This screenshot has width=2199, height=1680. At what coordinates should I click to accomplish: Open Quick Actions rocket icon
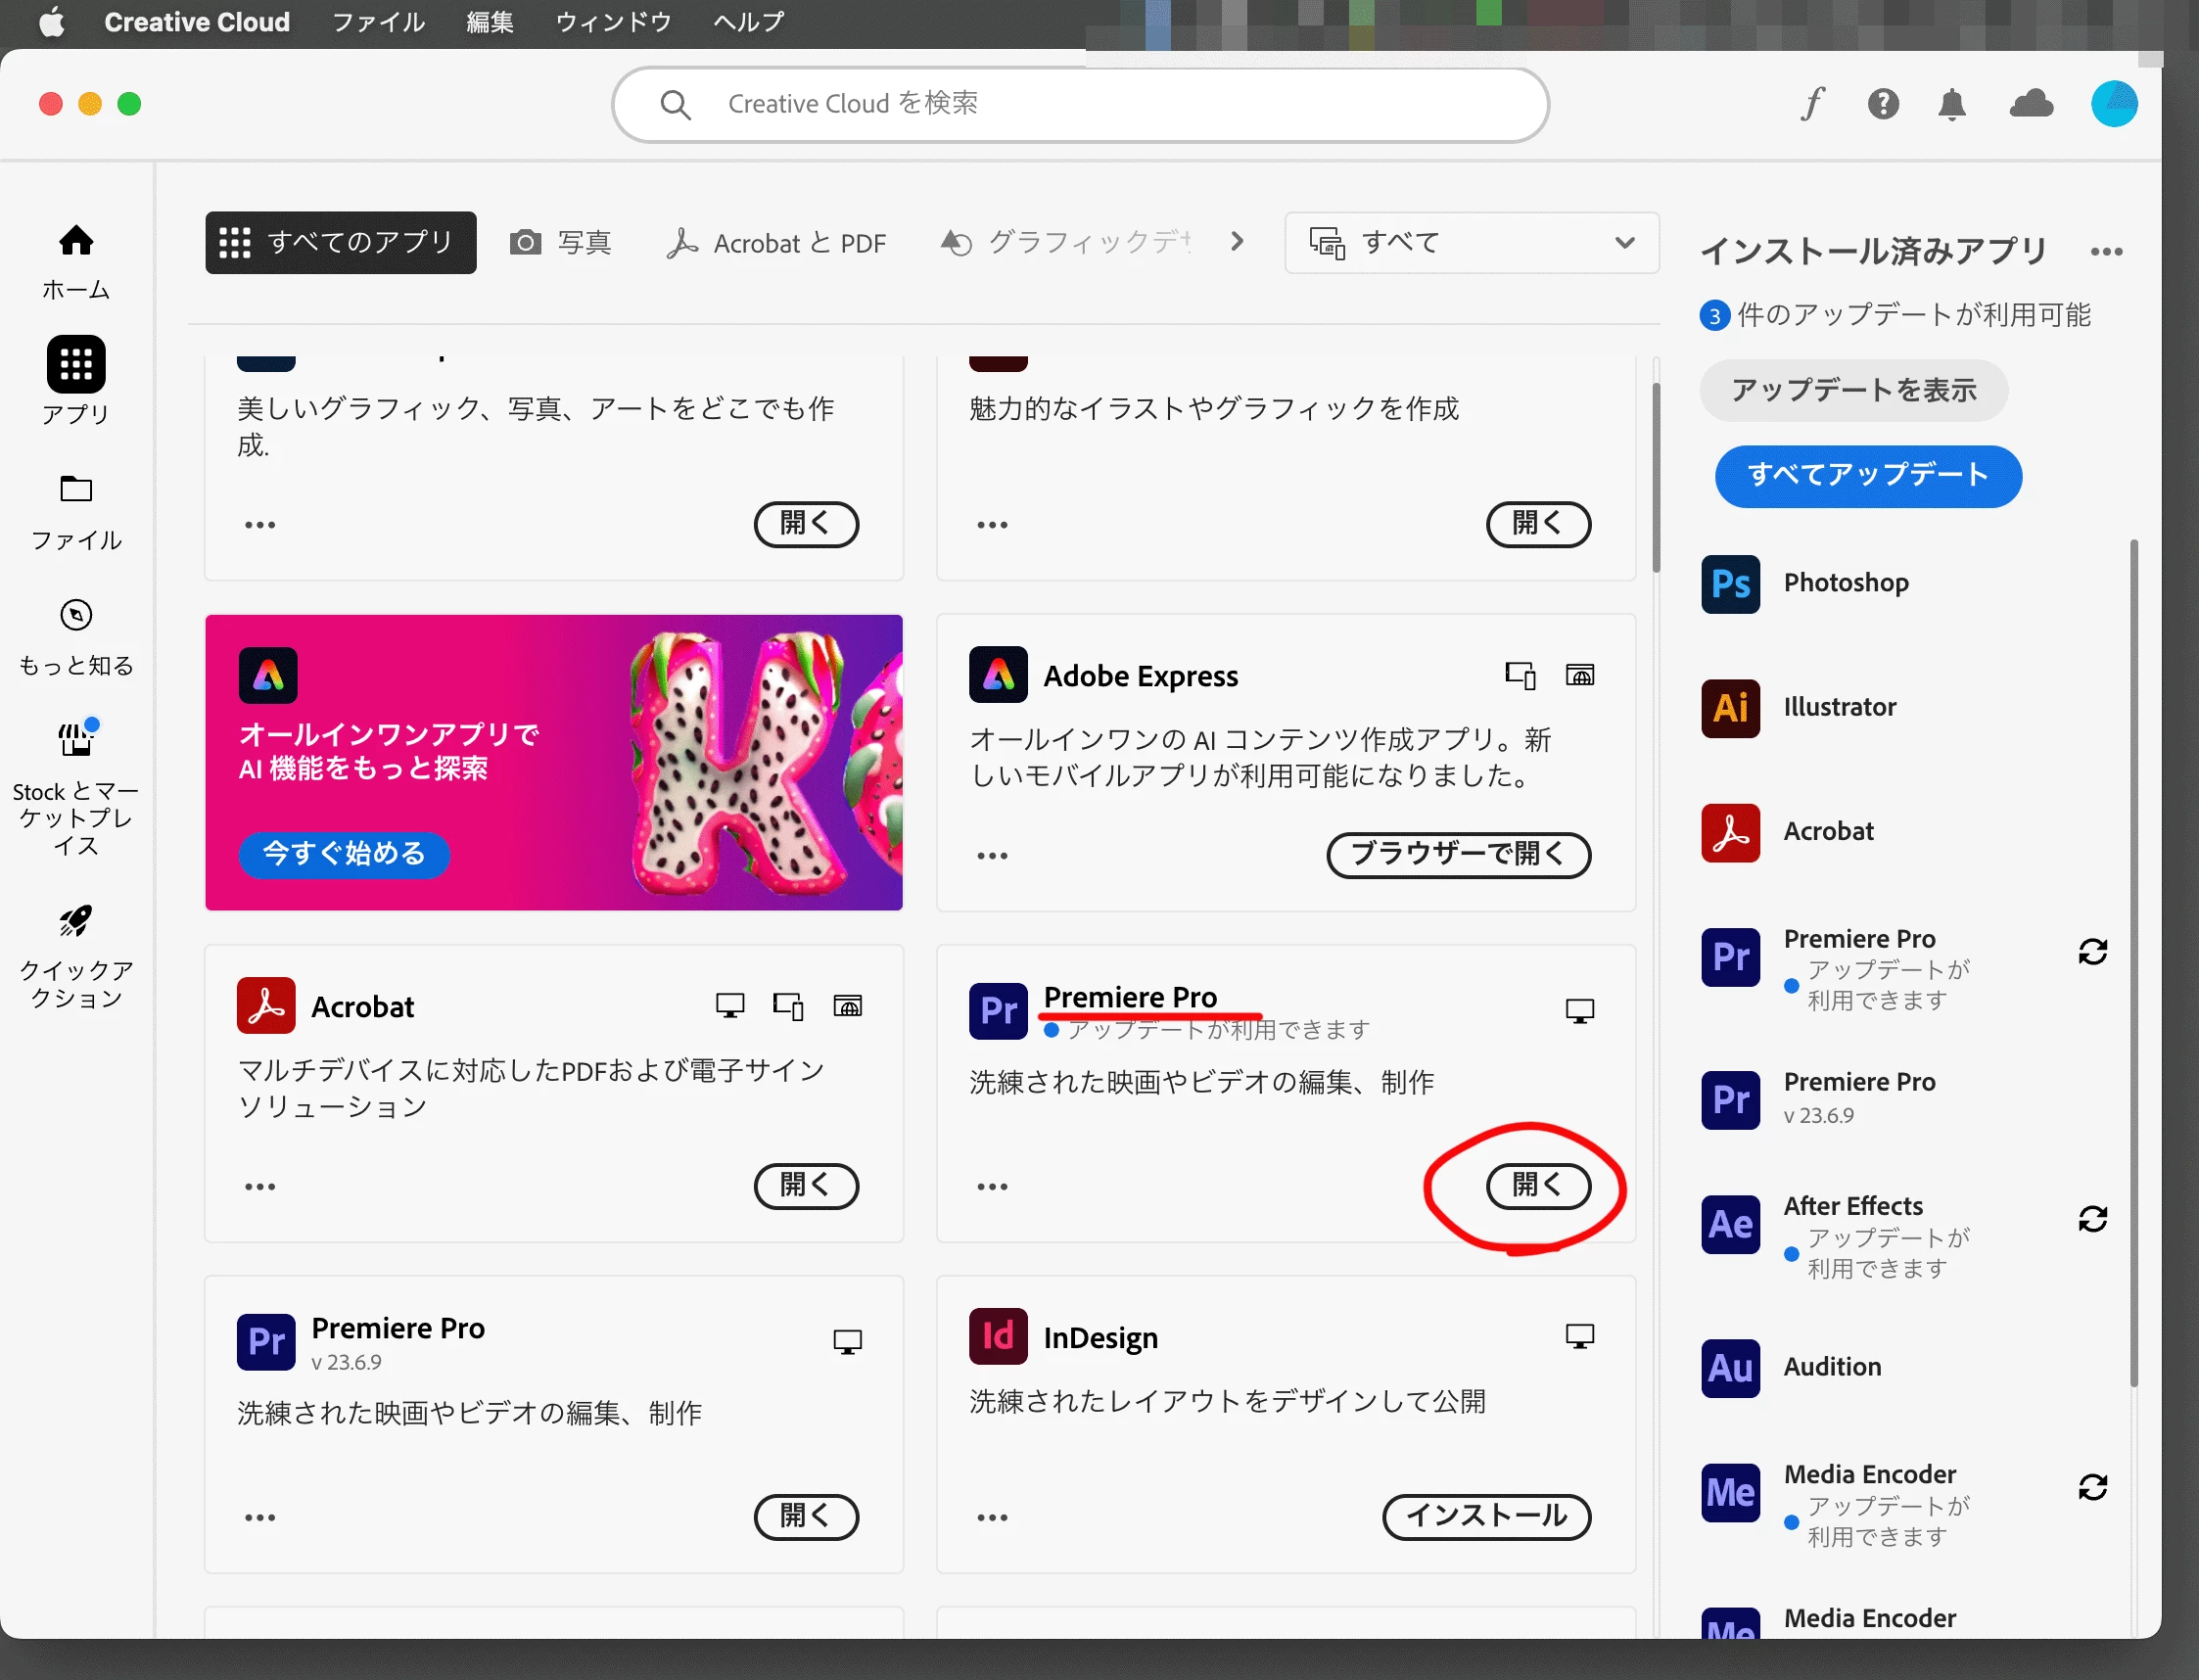click(76, 955)
